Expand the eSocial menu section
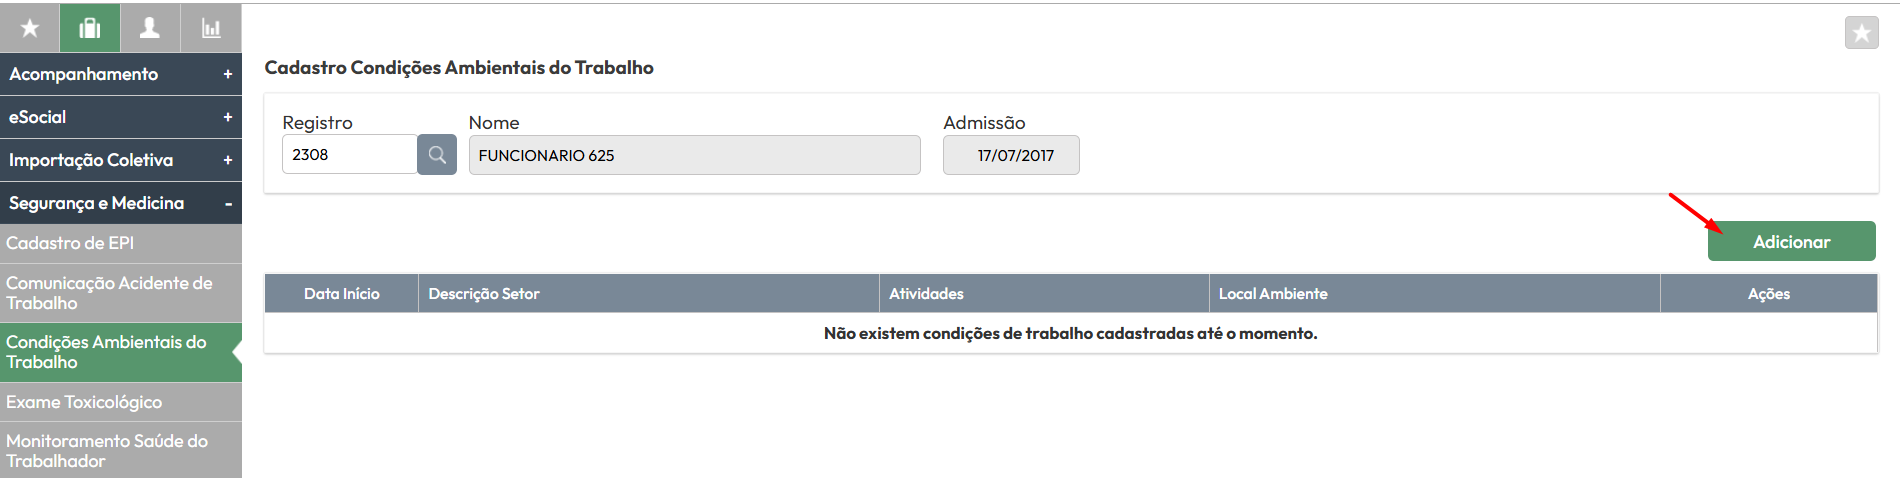 tap(121, 117)
